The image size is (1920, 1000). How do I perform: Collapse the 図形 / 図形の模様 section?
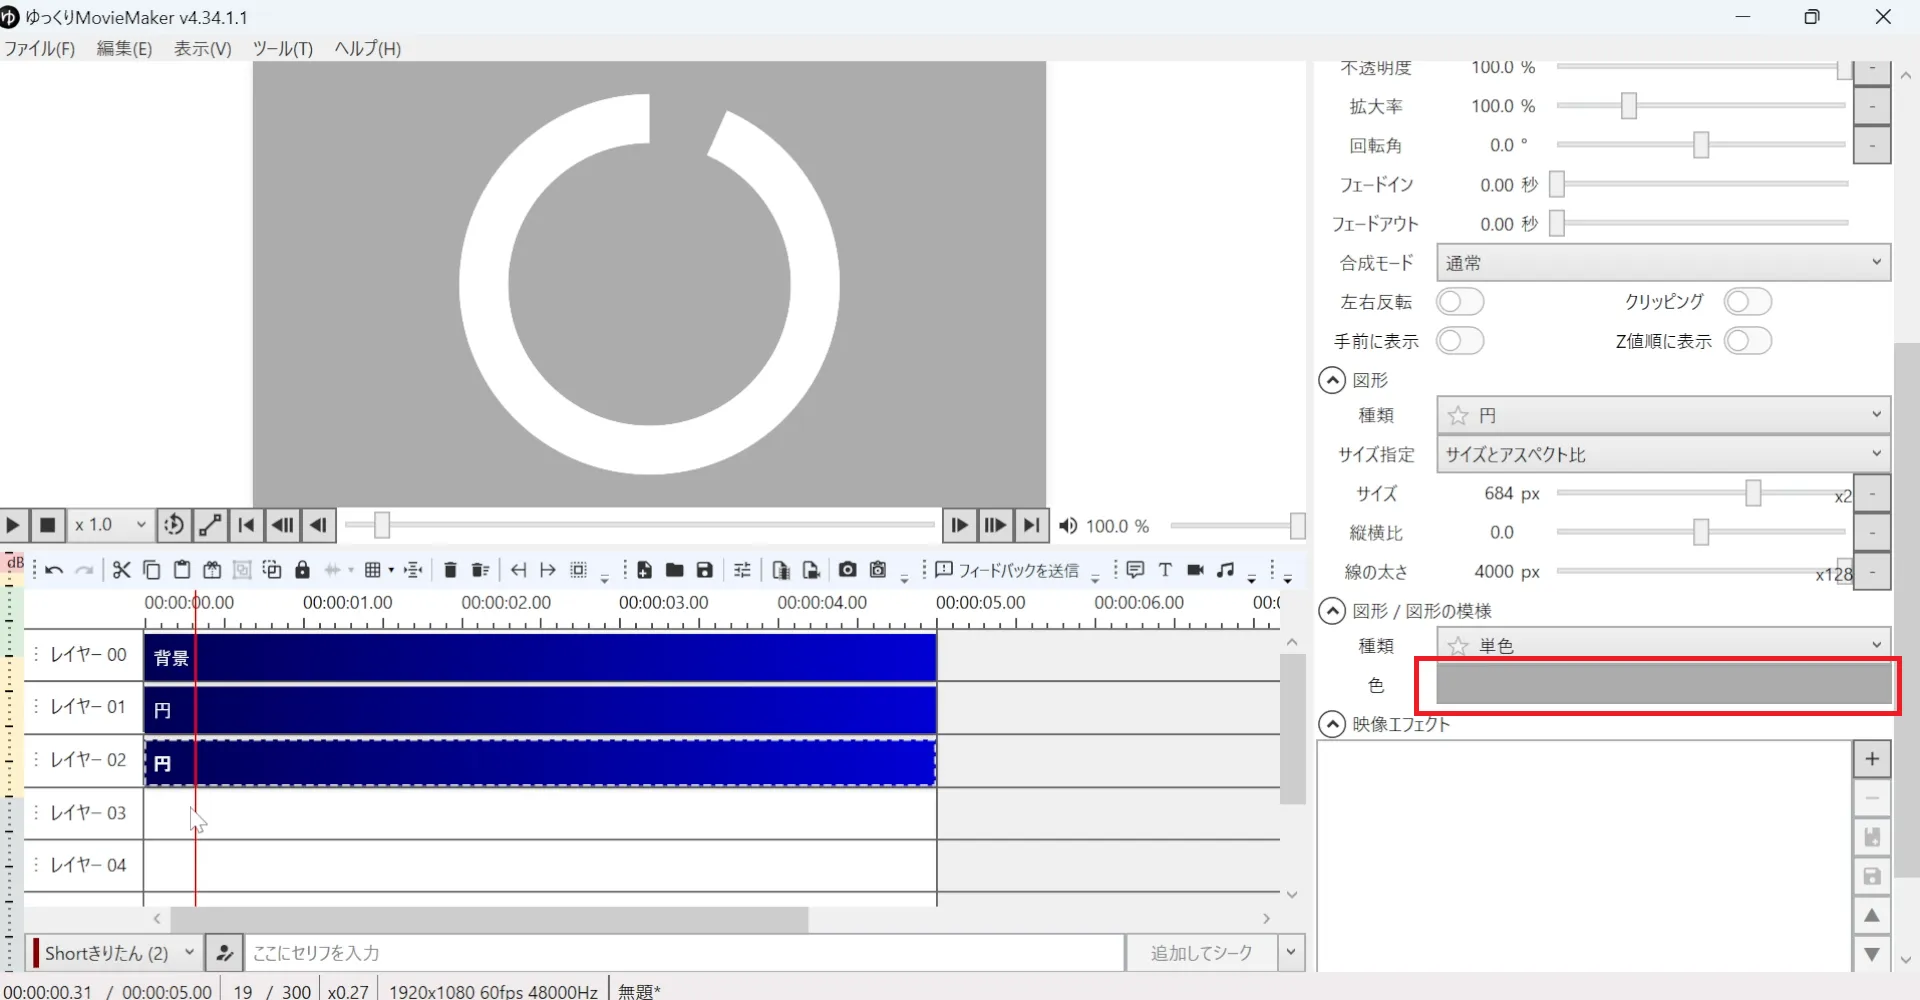[1332, 611]
